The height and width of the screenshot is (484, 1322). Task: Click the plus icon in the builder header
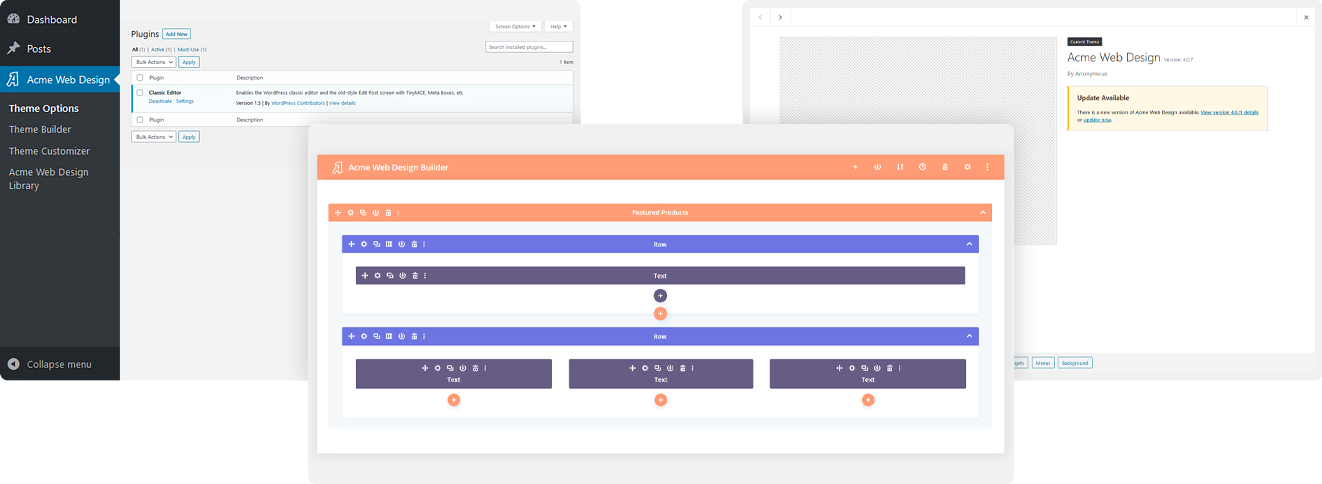coord(855,167)
